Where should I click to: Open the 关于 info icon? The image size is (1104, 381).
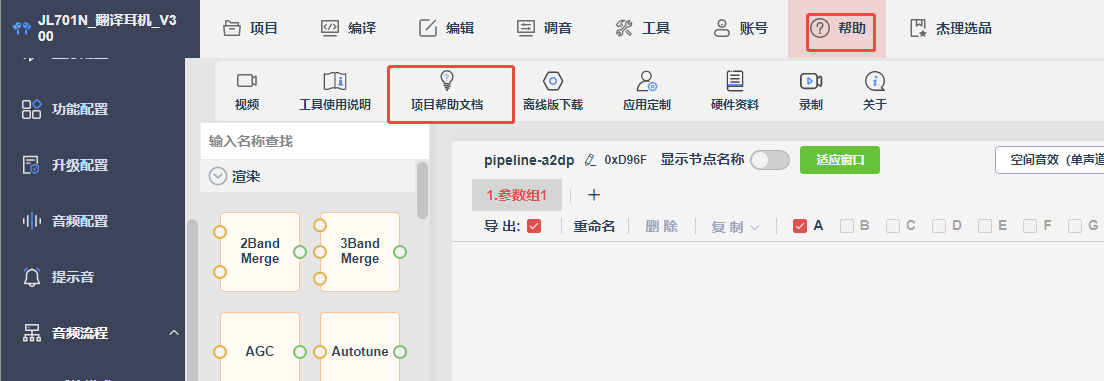coord(874,80)
